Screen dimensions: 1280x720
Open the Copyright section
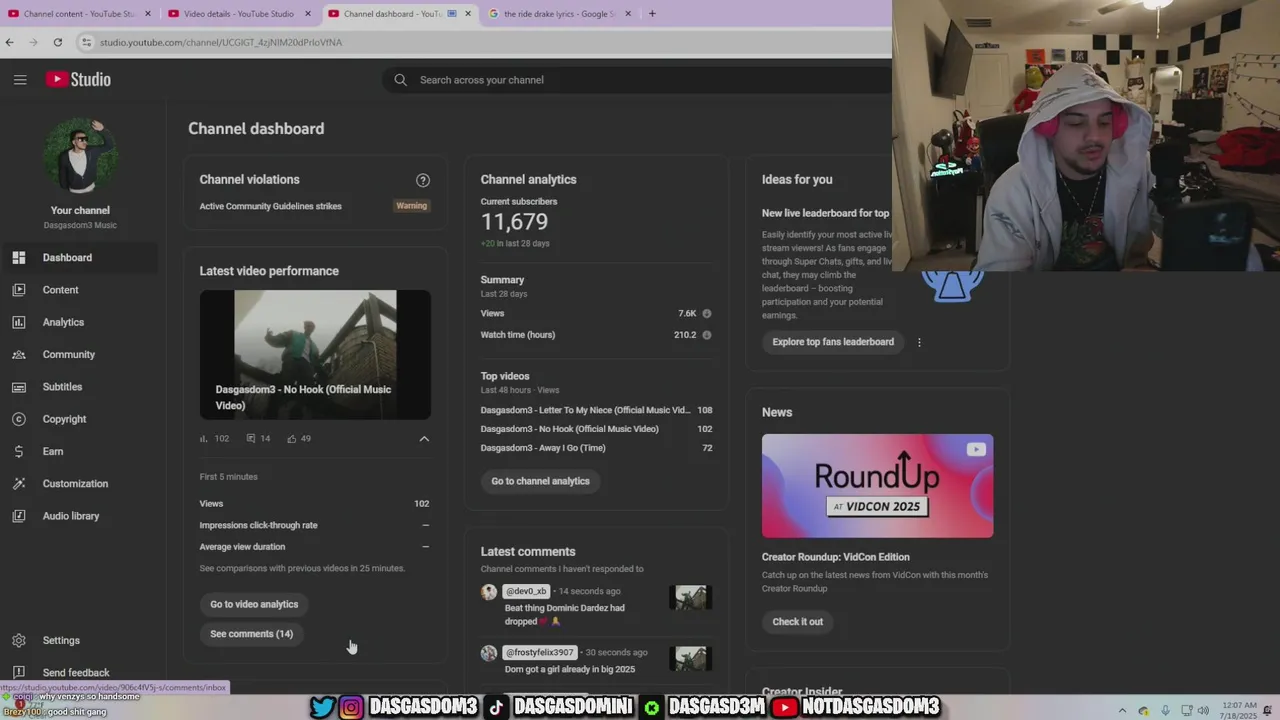[x=79, y=419]
